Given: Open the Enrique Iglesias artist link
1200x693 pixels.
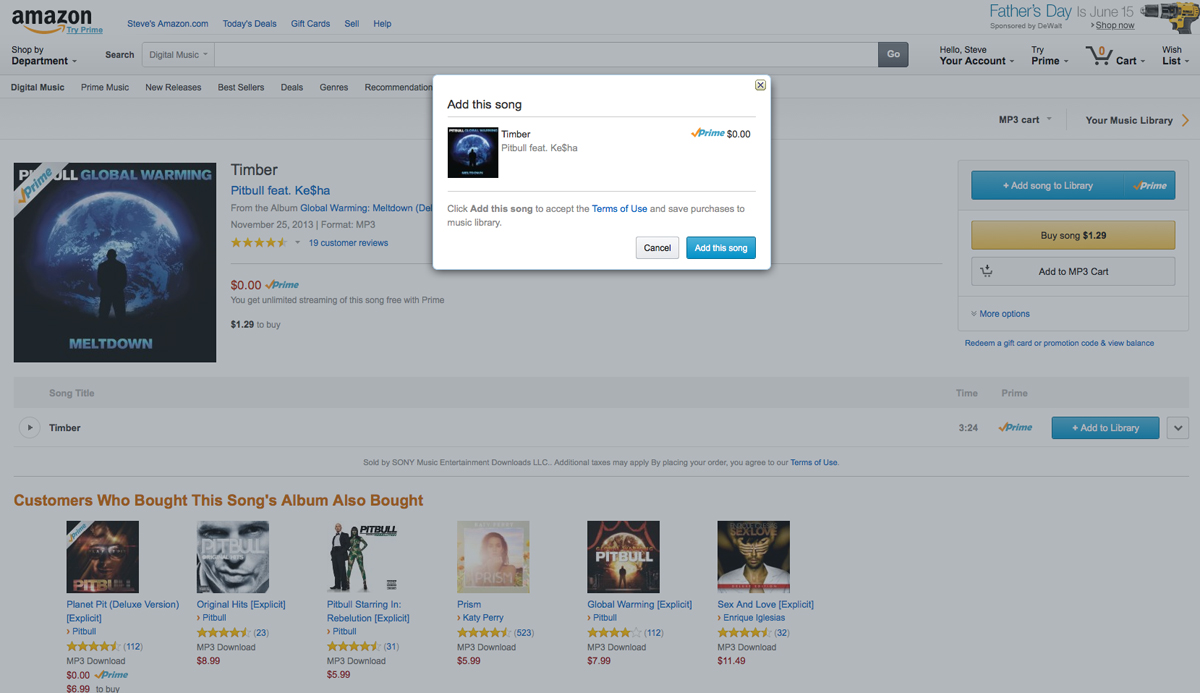Looking at the screenshot, I should click(x=754, y=618).
